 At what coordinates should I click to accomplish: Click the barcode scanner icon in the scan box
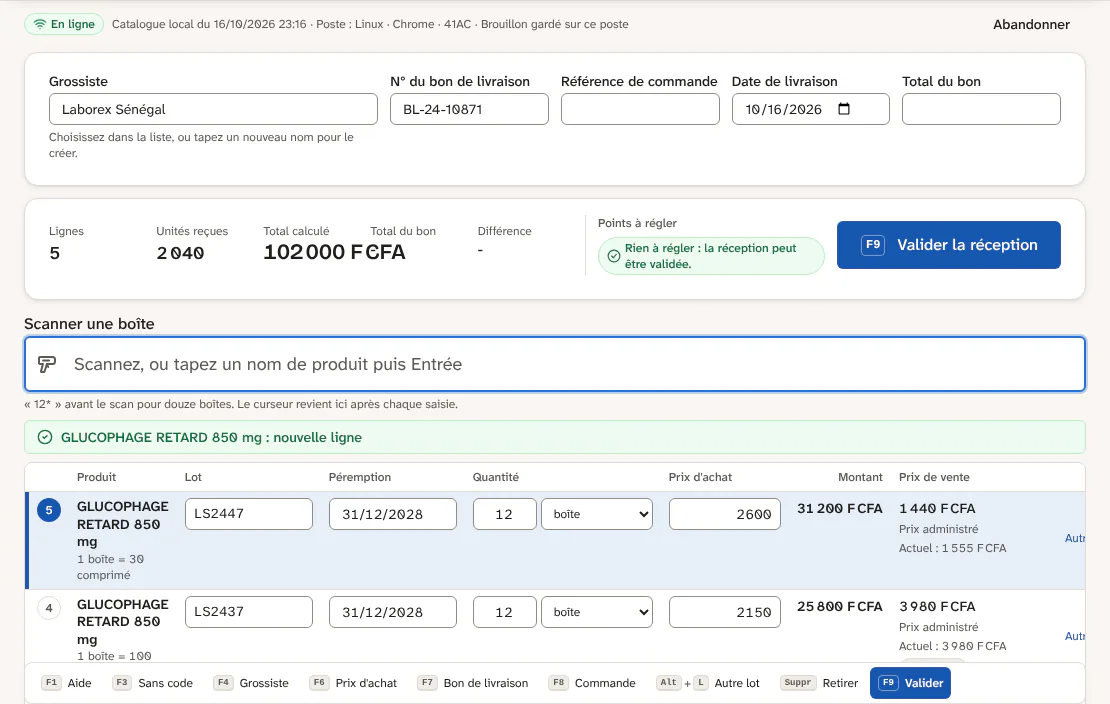(x=47, y=364)
